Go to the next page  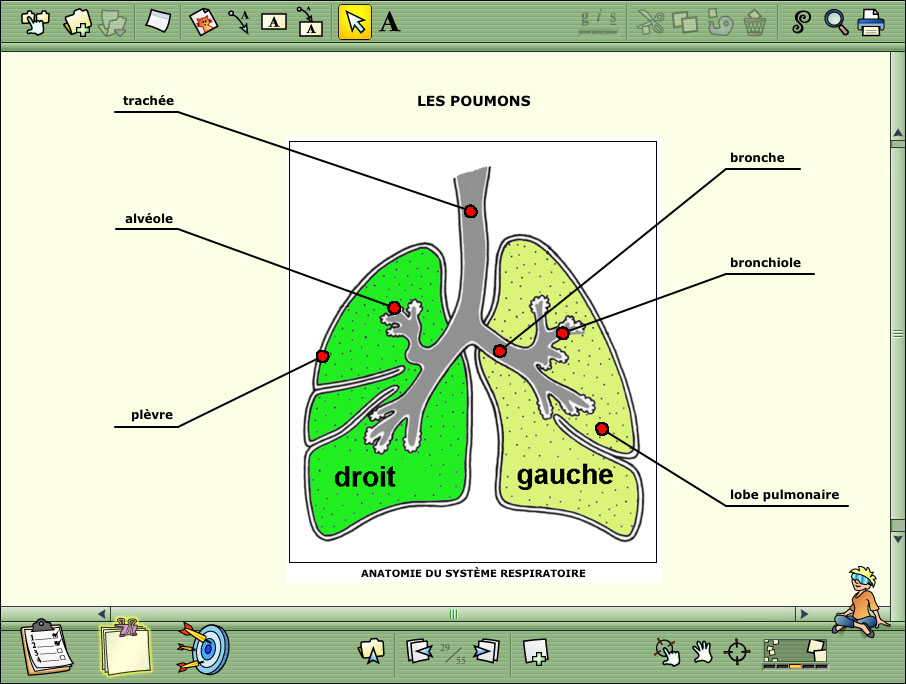coord(487,651)
